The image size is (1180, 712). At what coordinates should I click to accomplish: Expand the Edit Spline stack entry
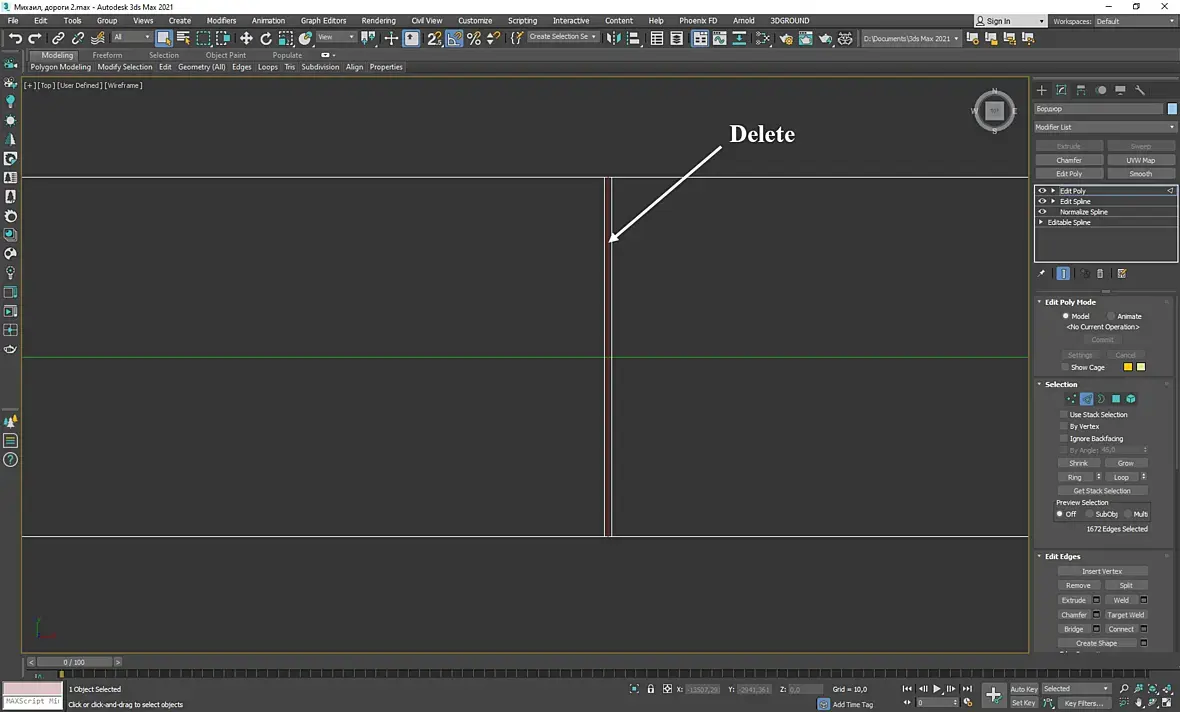[x=1053, y=202]
